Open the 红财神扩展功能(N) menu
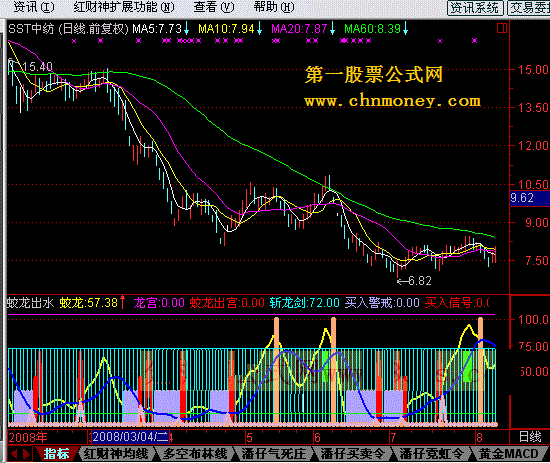550x463 pixels. coord(124,7)
